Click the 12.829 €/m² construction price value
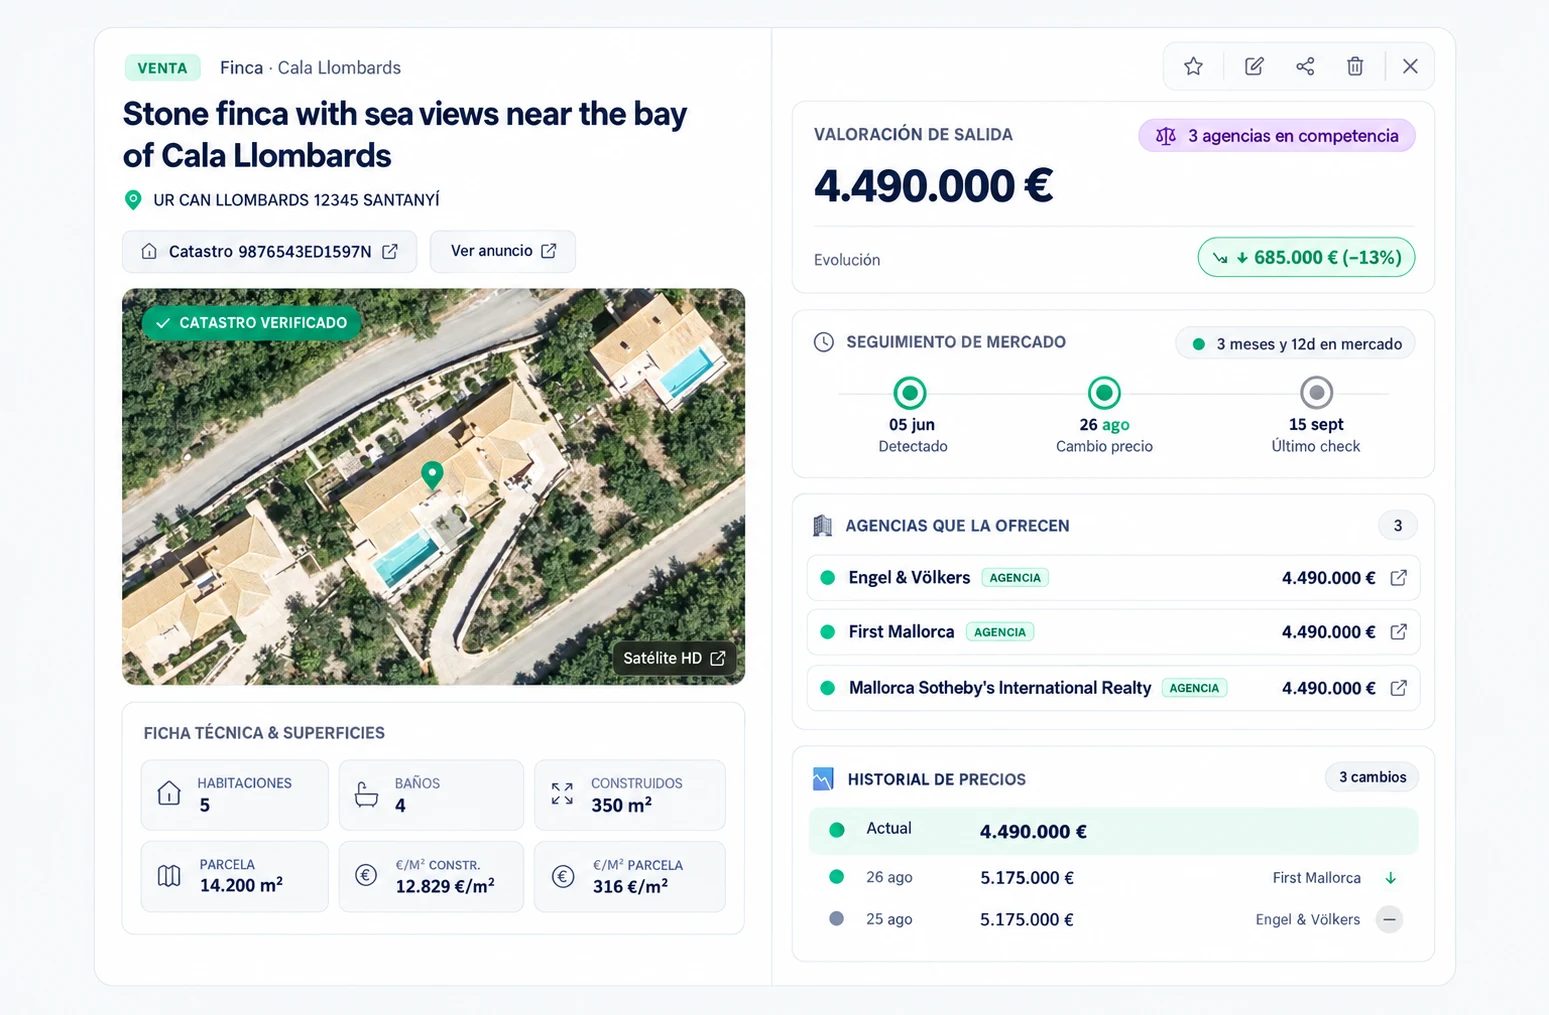 (x=445, y=887)
